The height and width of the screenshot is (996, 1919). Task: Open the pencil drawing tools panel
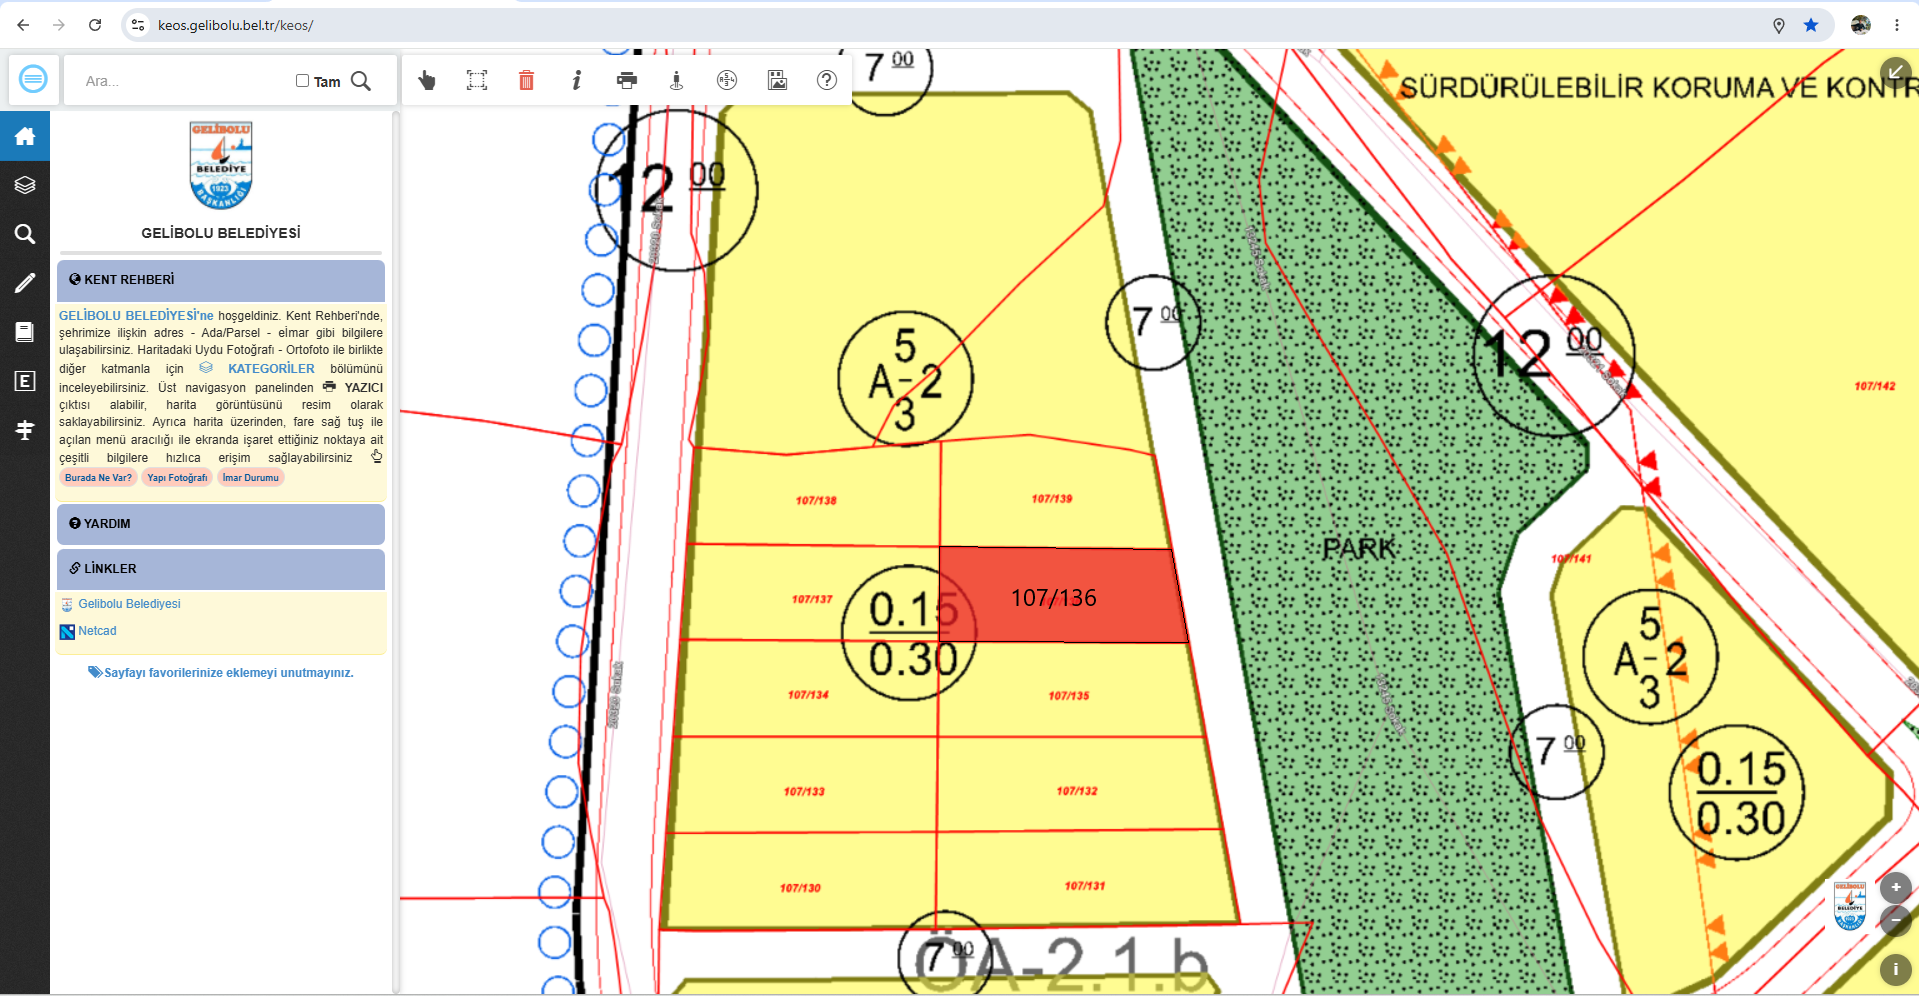[x=25, y=283]
